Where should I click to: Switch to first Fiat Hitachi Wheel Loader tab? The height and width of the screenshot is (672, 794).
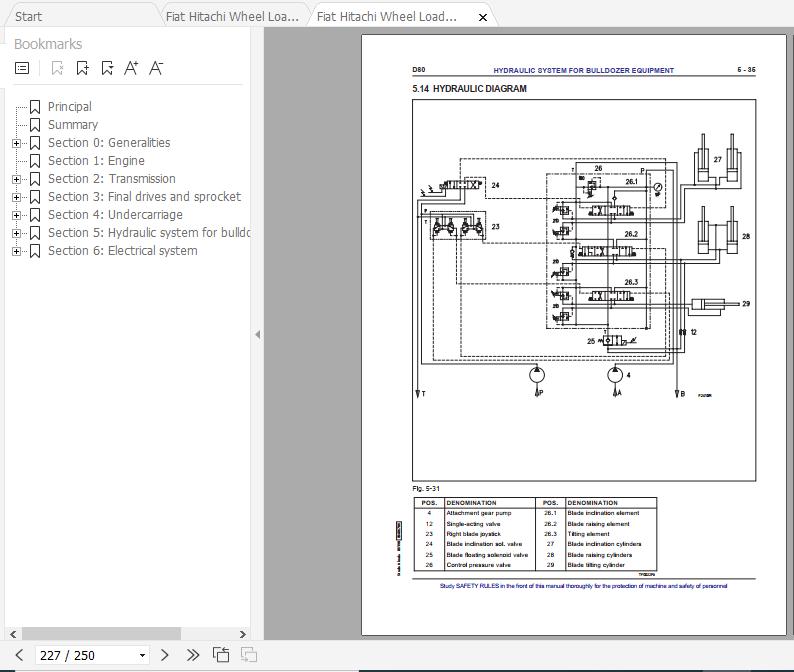231,16
